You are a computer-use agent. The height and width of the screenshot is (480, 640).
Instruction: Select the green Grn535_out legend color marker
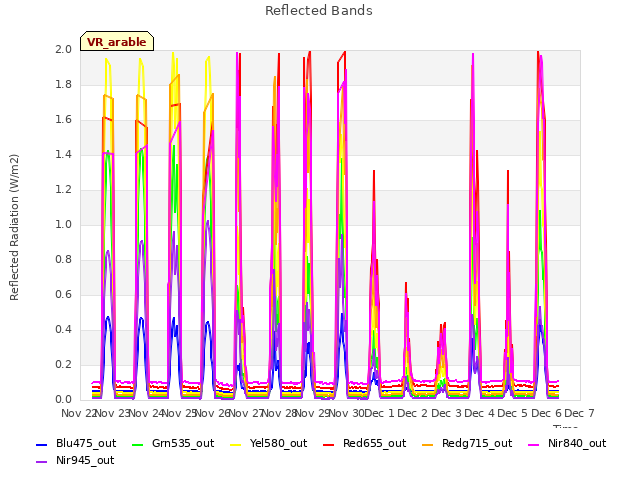coord(138,444)
